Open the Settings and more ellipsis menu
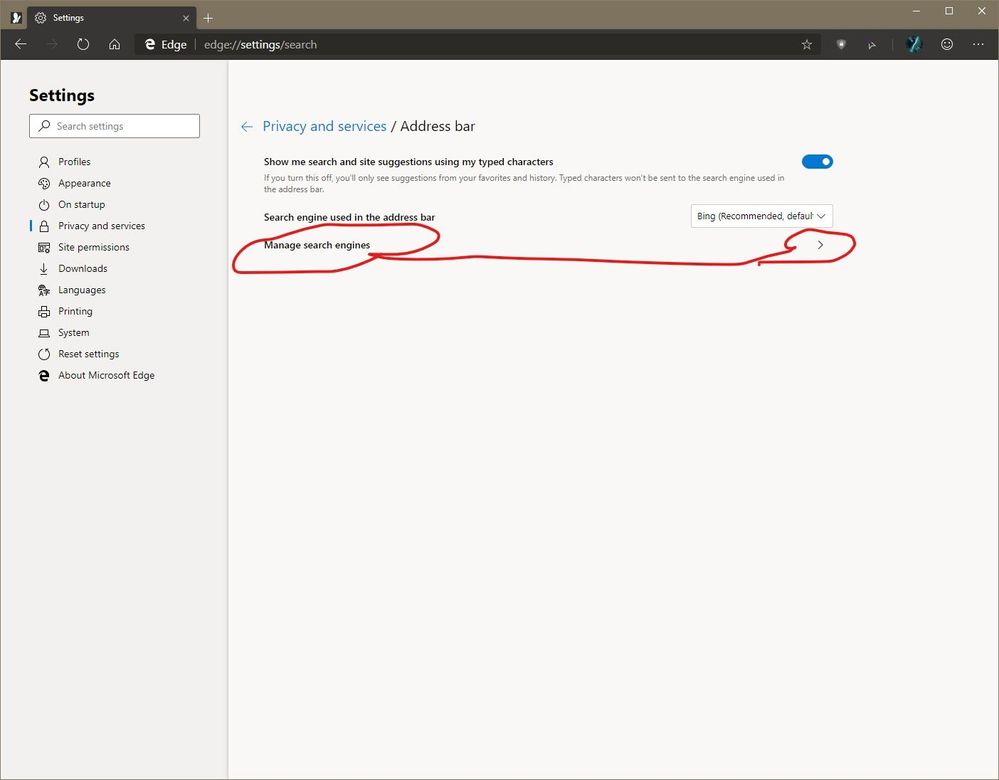 pos(978,44)
